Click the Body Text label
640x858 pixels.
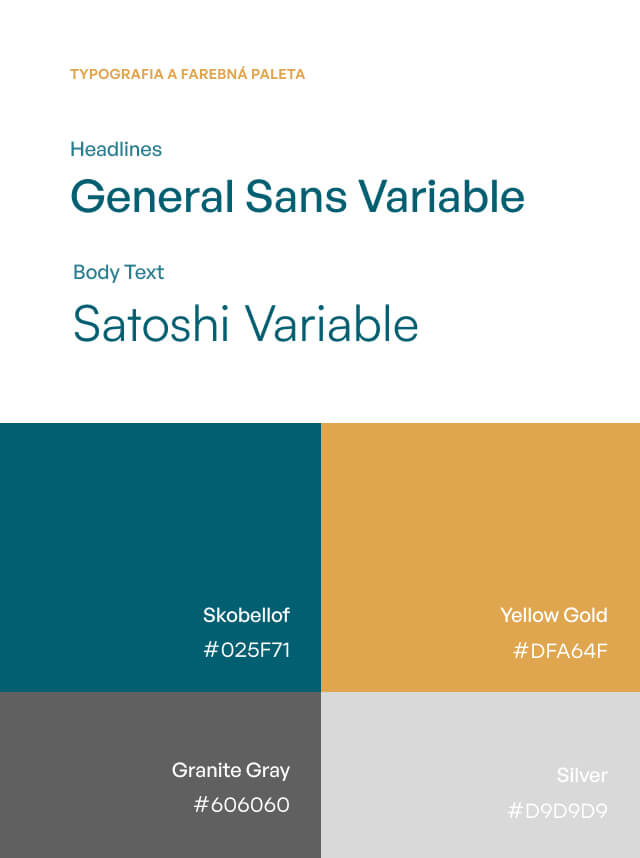point(119,272)
